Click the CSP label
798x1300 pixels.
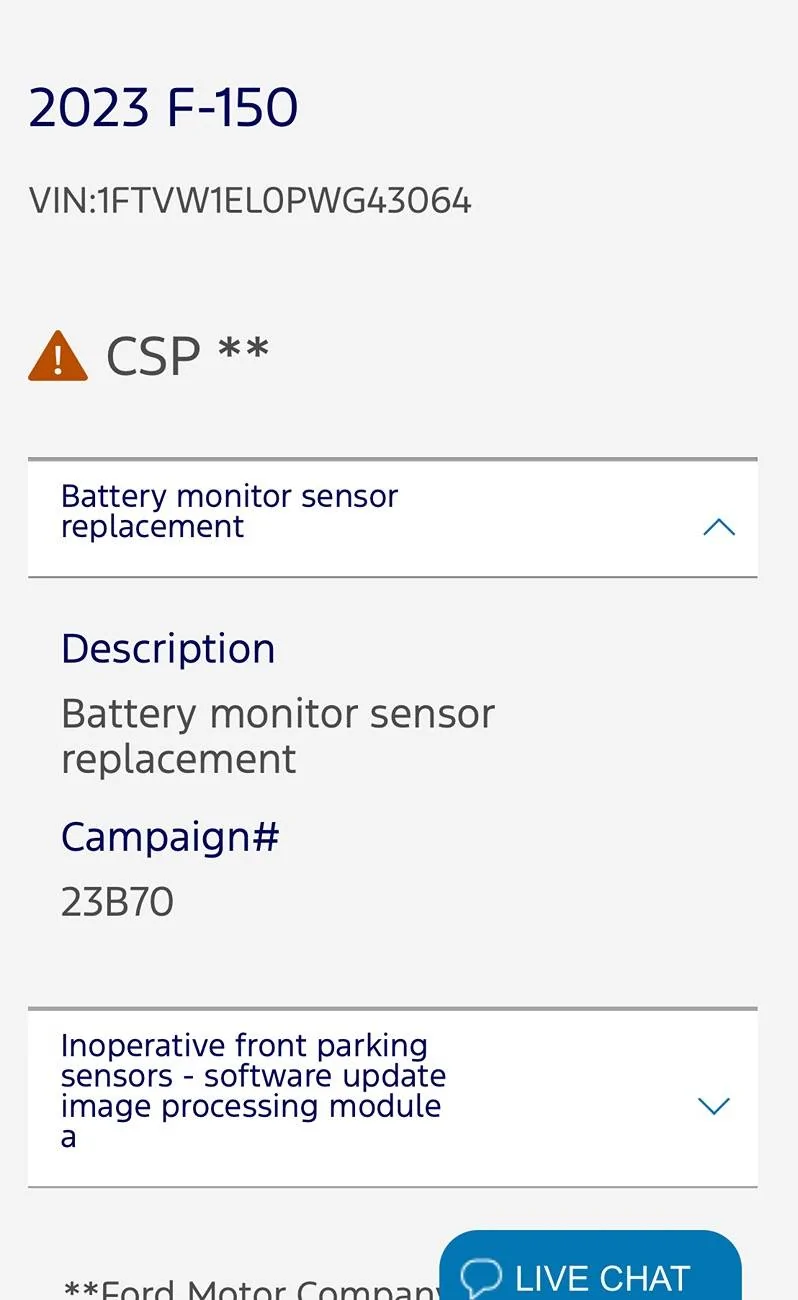coord(153,356)
